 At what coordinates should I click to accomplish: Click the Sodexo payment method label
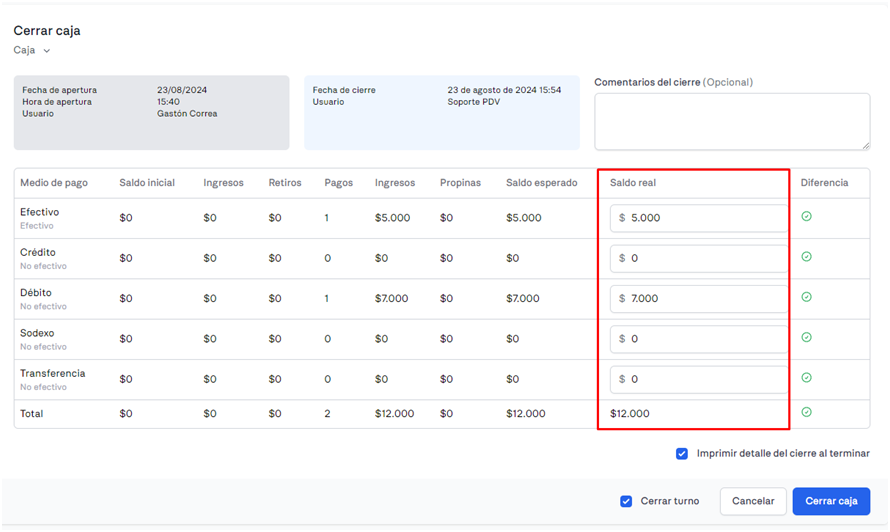click(x=37, y=333)
